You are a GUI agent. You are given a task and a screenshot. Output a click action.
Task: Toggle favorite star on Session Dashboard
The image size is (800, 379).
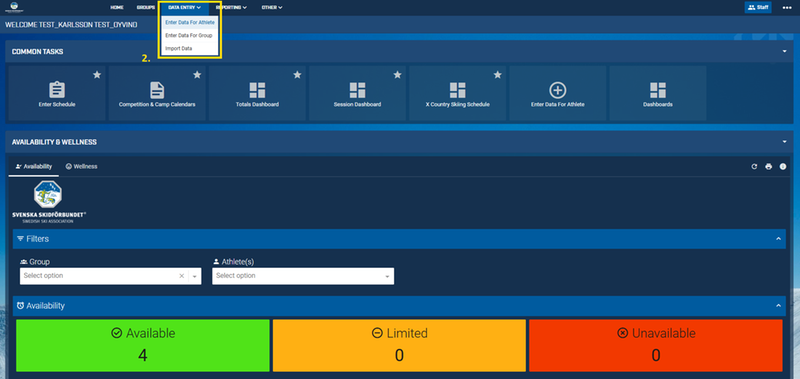[x=397, y=75]
